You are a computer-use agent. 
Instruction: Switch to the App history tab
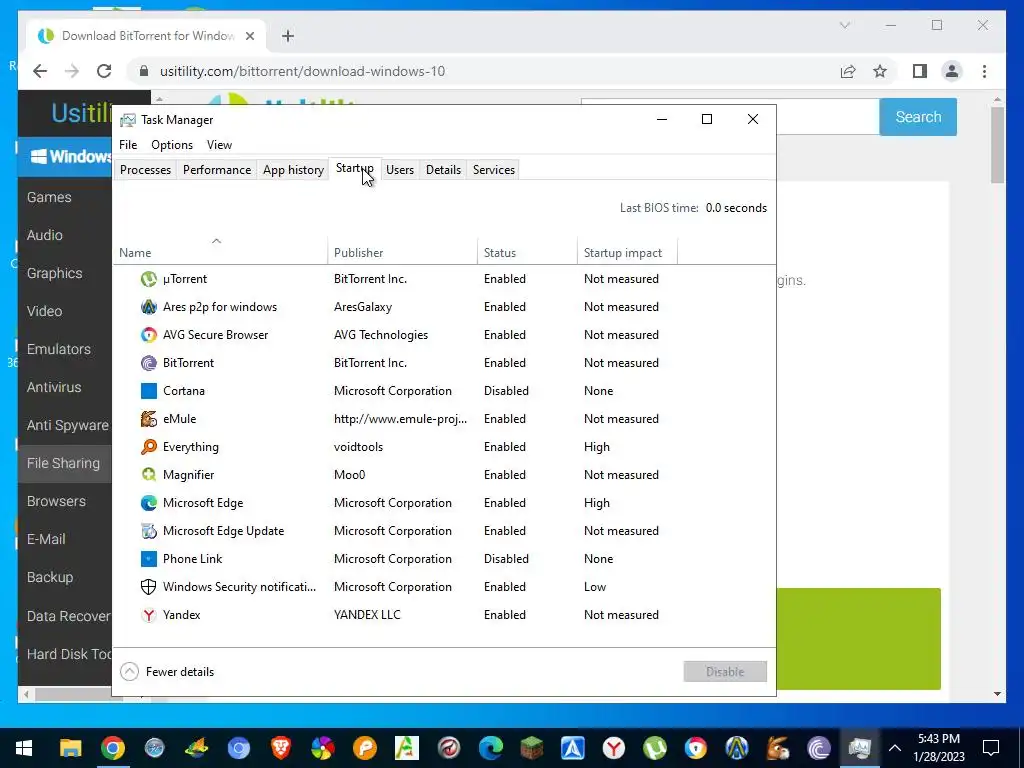[293, 170]
